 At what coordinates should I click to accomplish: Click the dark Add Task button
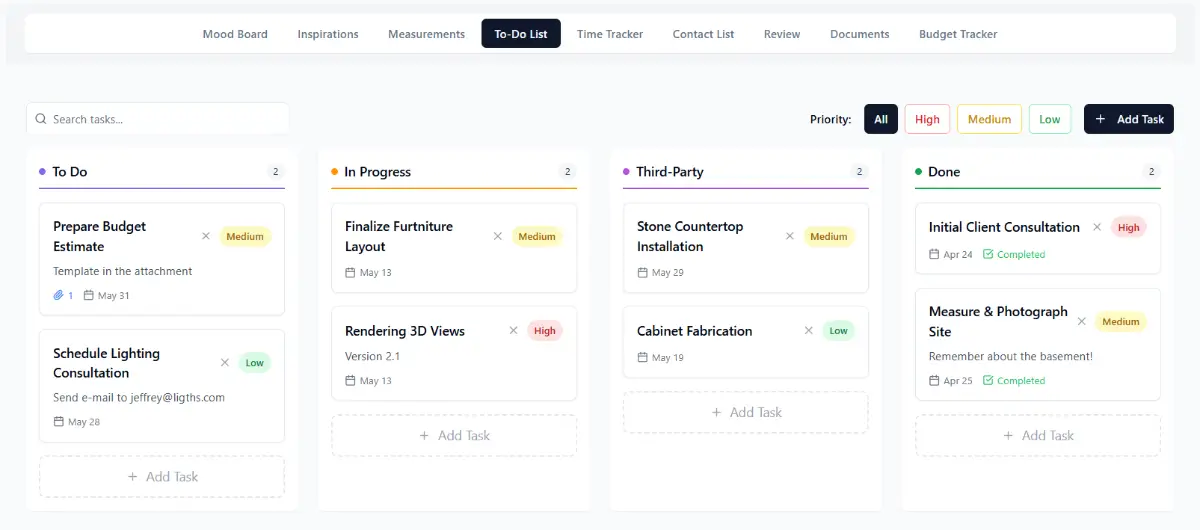[x=1128, y=119]
